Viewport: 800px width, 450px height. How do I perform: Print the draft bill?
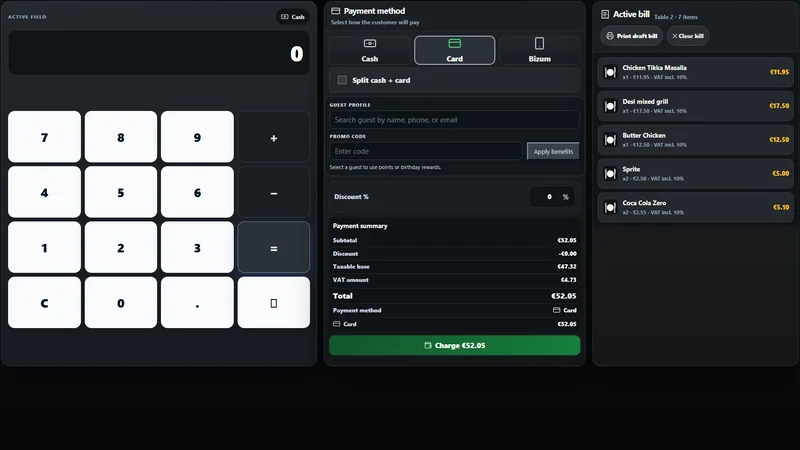[631, 36]
